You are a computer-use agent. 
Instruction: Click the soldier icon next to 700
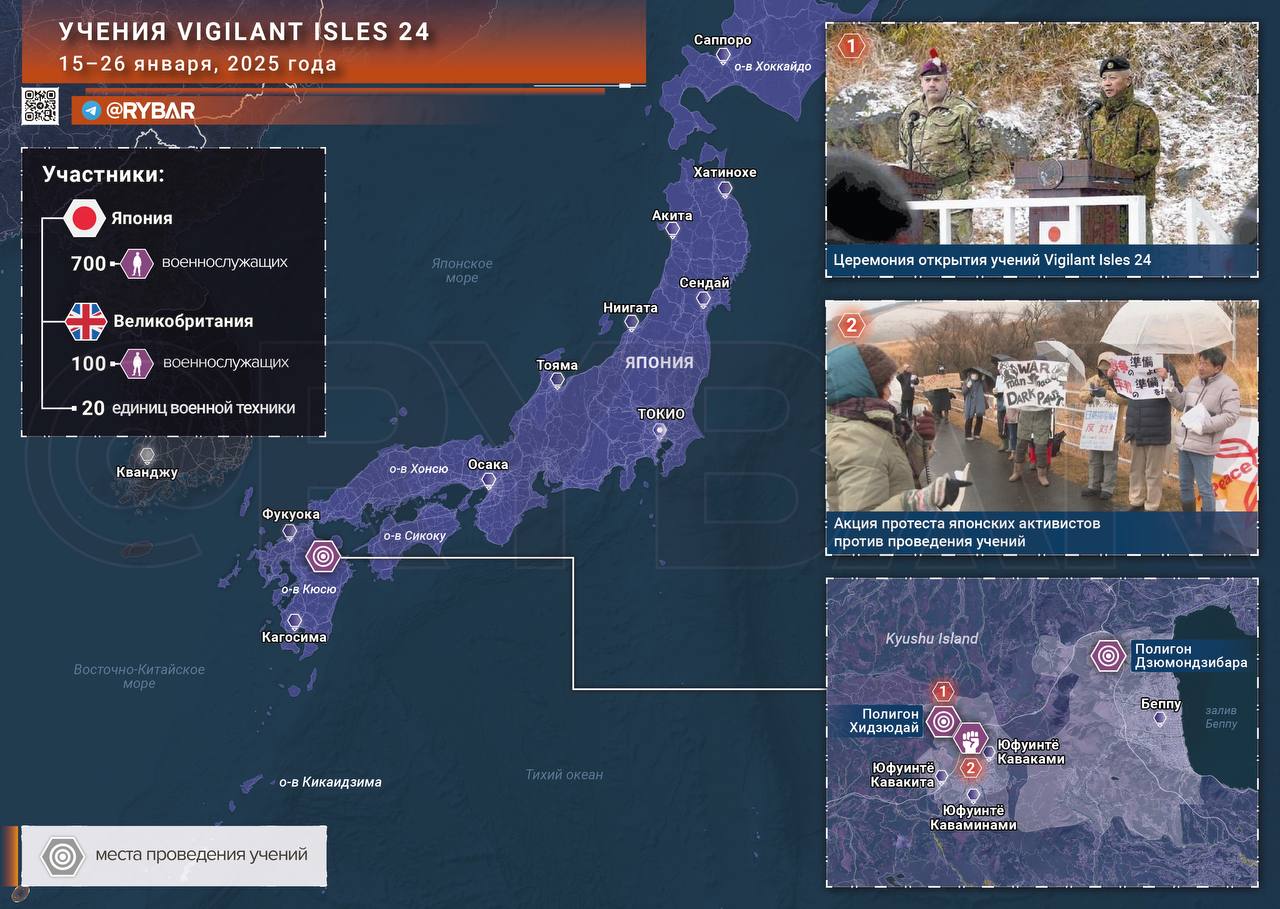(x=136, y=264)
